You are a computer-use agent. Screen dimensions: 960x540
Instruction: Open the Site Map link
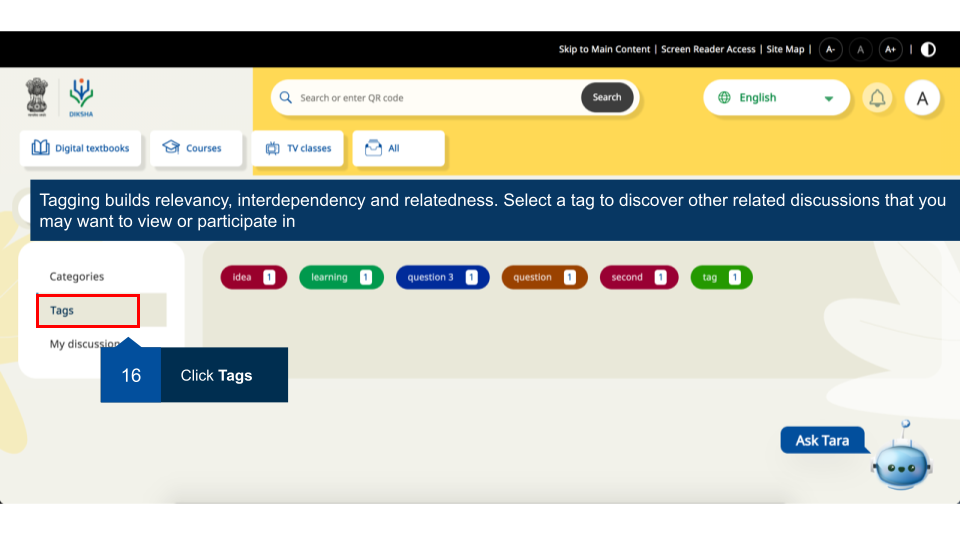(785, 49)
